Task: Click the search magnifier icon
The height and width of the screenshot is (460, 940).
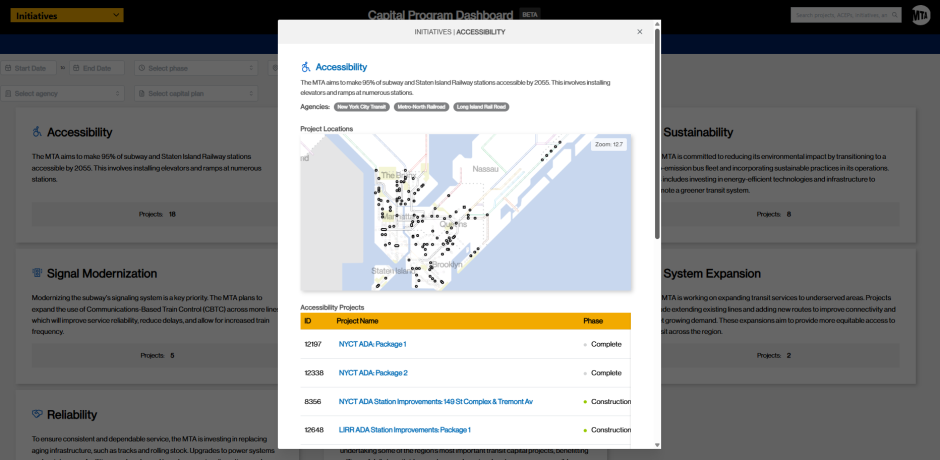Action: 895,15
